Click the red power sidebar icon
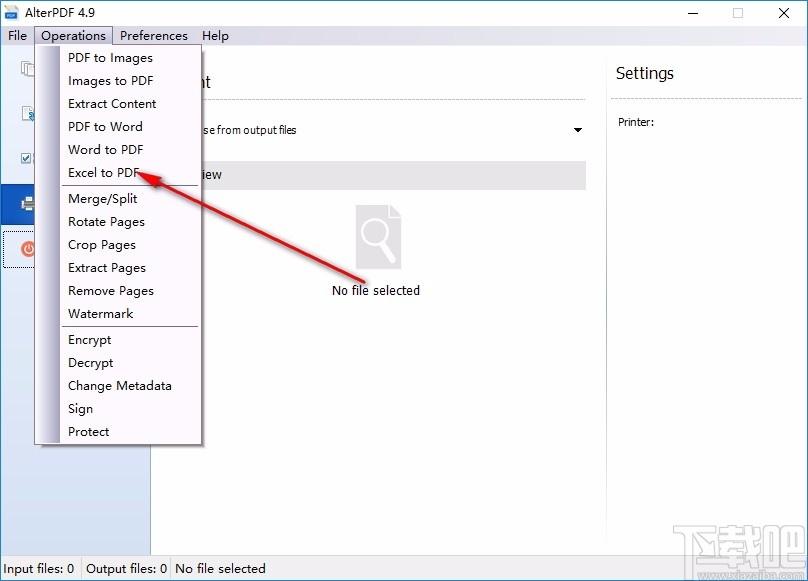Image resolution: width=808 pixels, height=581 pixels. (x=27, y=250)
